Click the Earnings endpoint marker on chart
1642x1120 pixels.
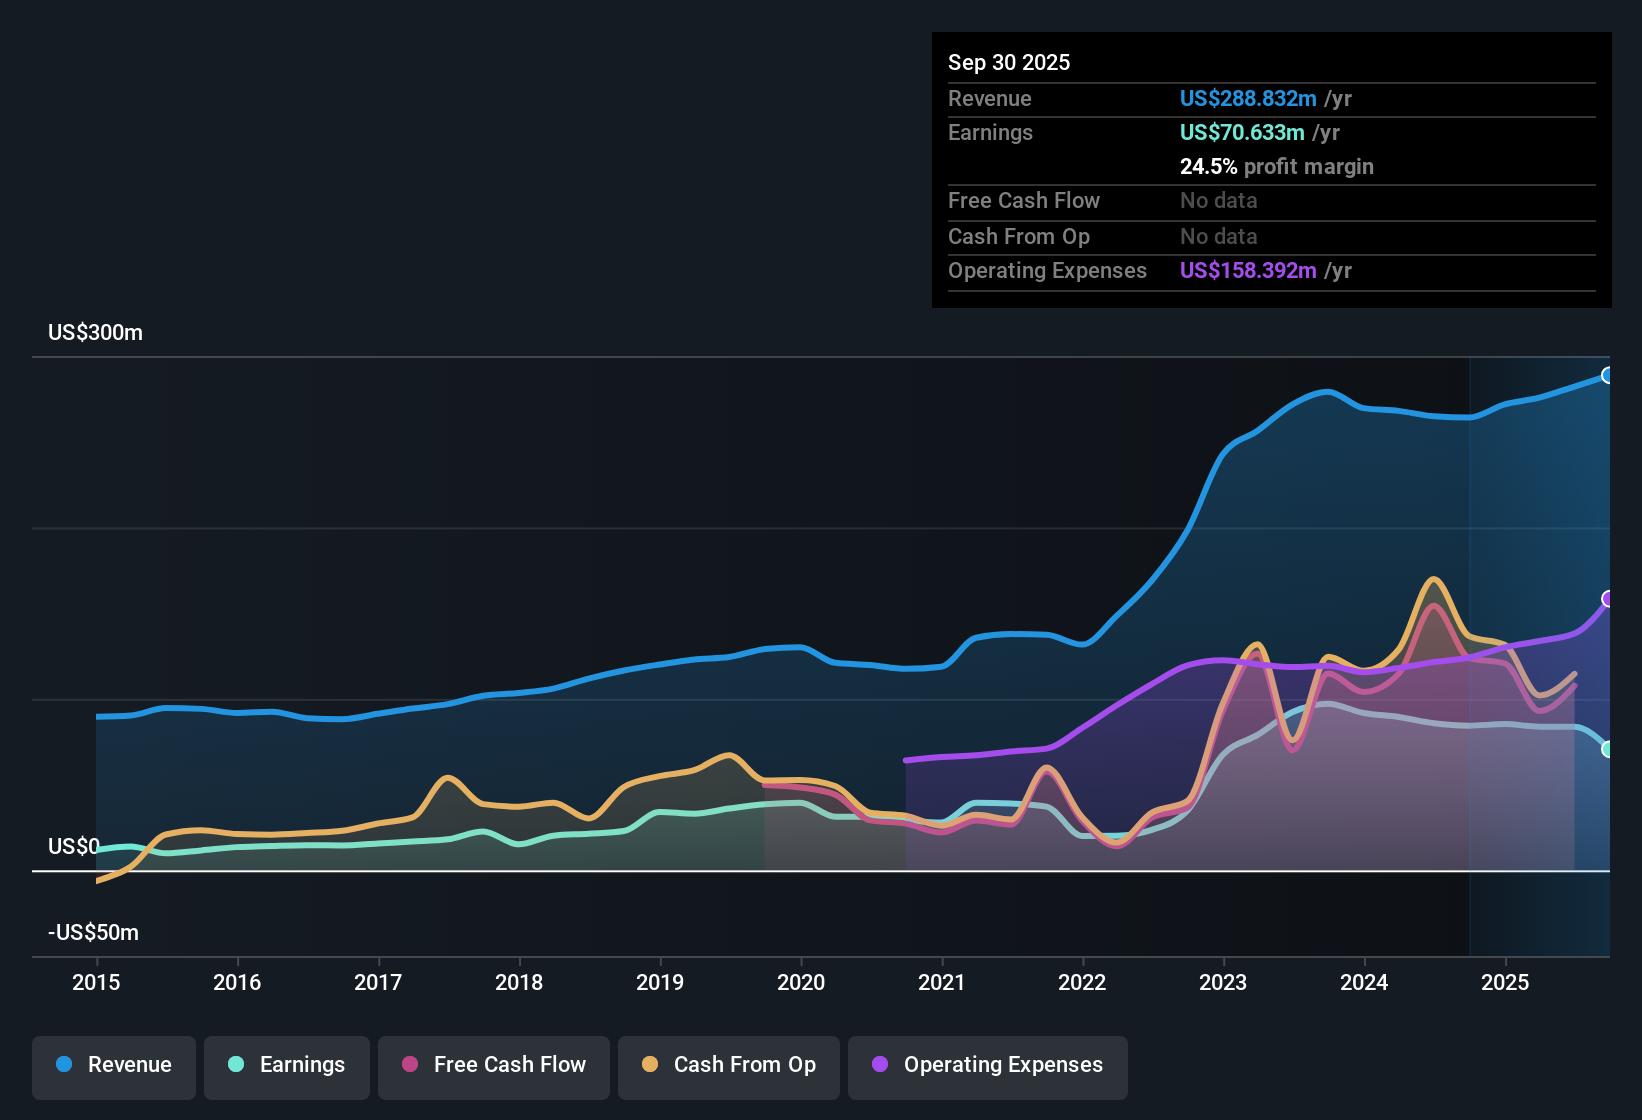coord(1608,749)
